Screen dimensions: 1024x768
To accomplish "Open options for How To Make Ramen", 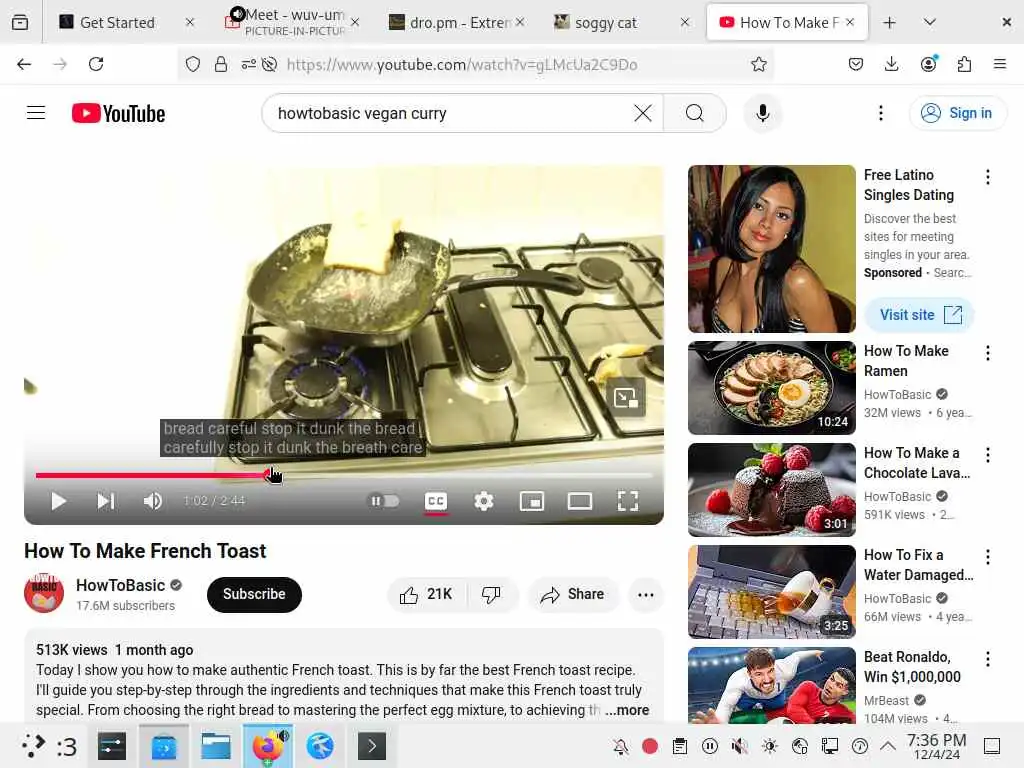I will (x=987, y=353).
